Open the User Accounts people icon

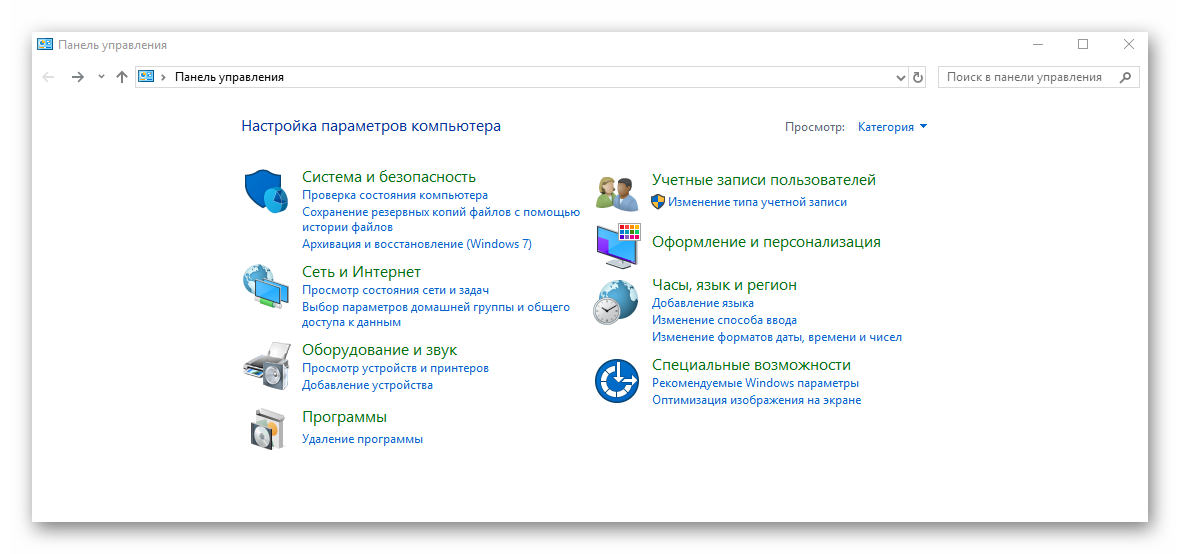click(618, 193)
